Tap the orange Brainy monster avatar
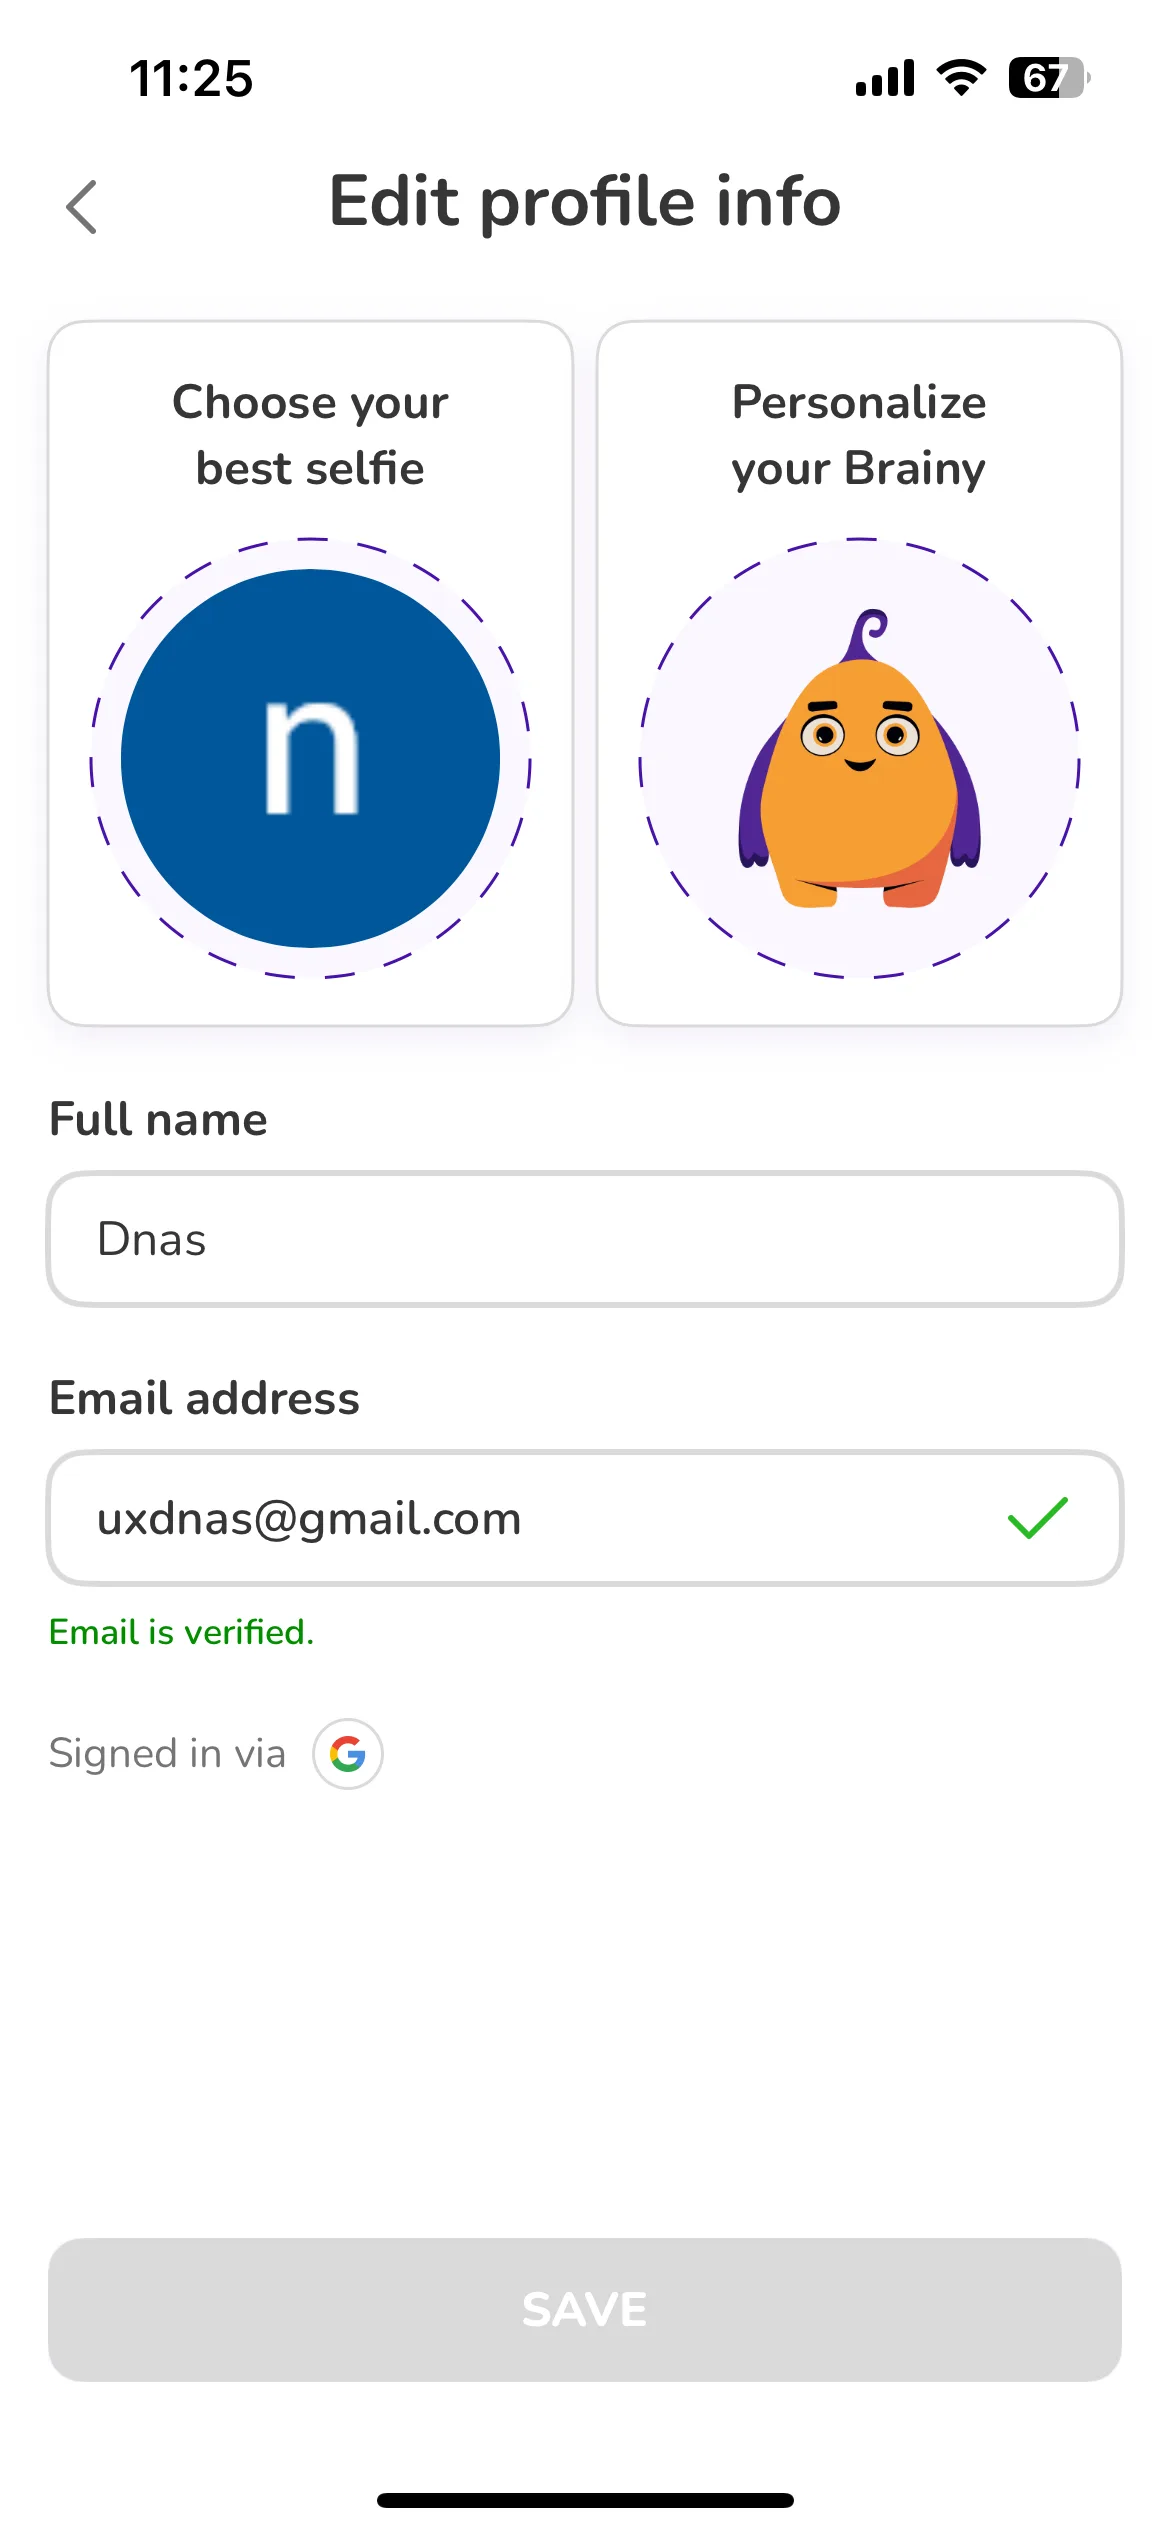 859,758
